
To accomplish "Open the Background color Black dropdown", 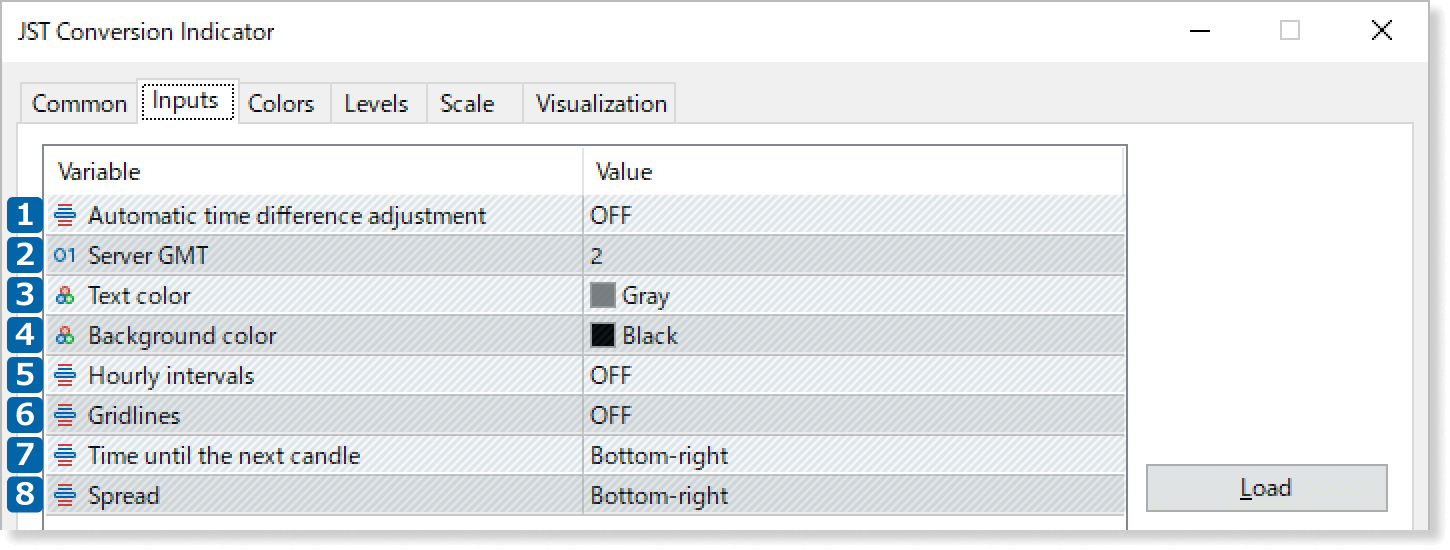I will 650,336.
